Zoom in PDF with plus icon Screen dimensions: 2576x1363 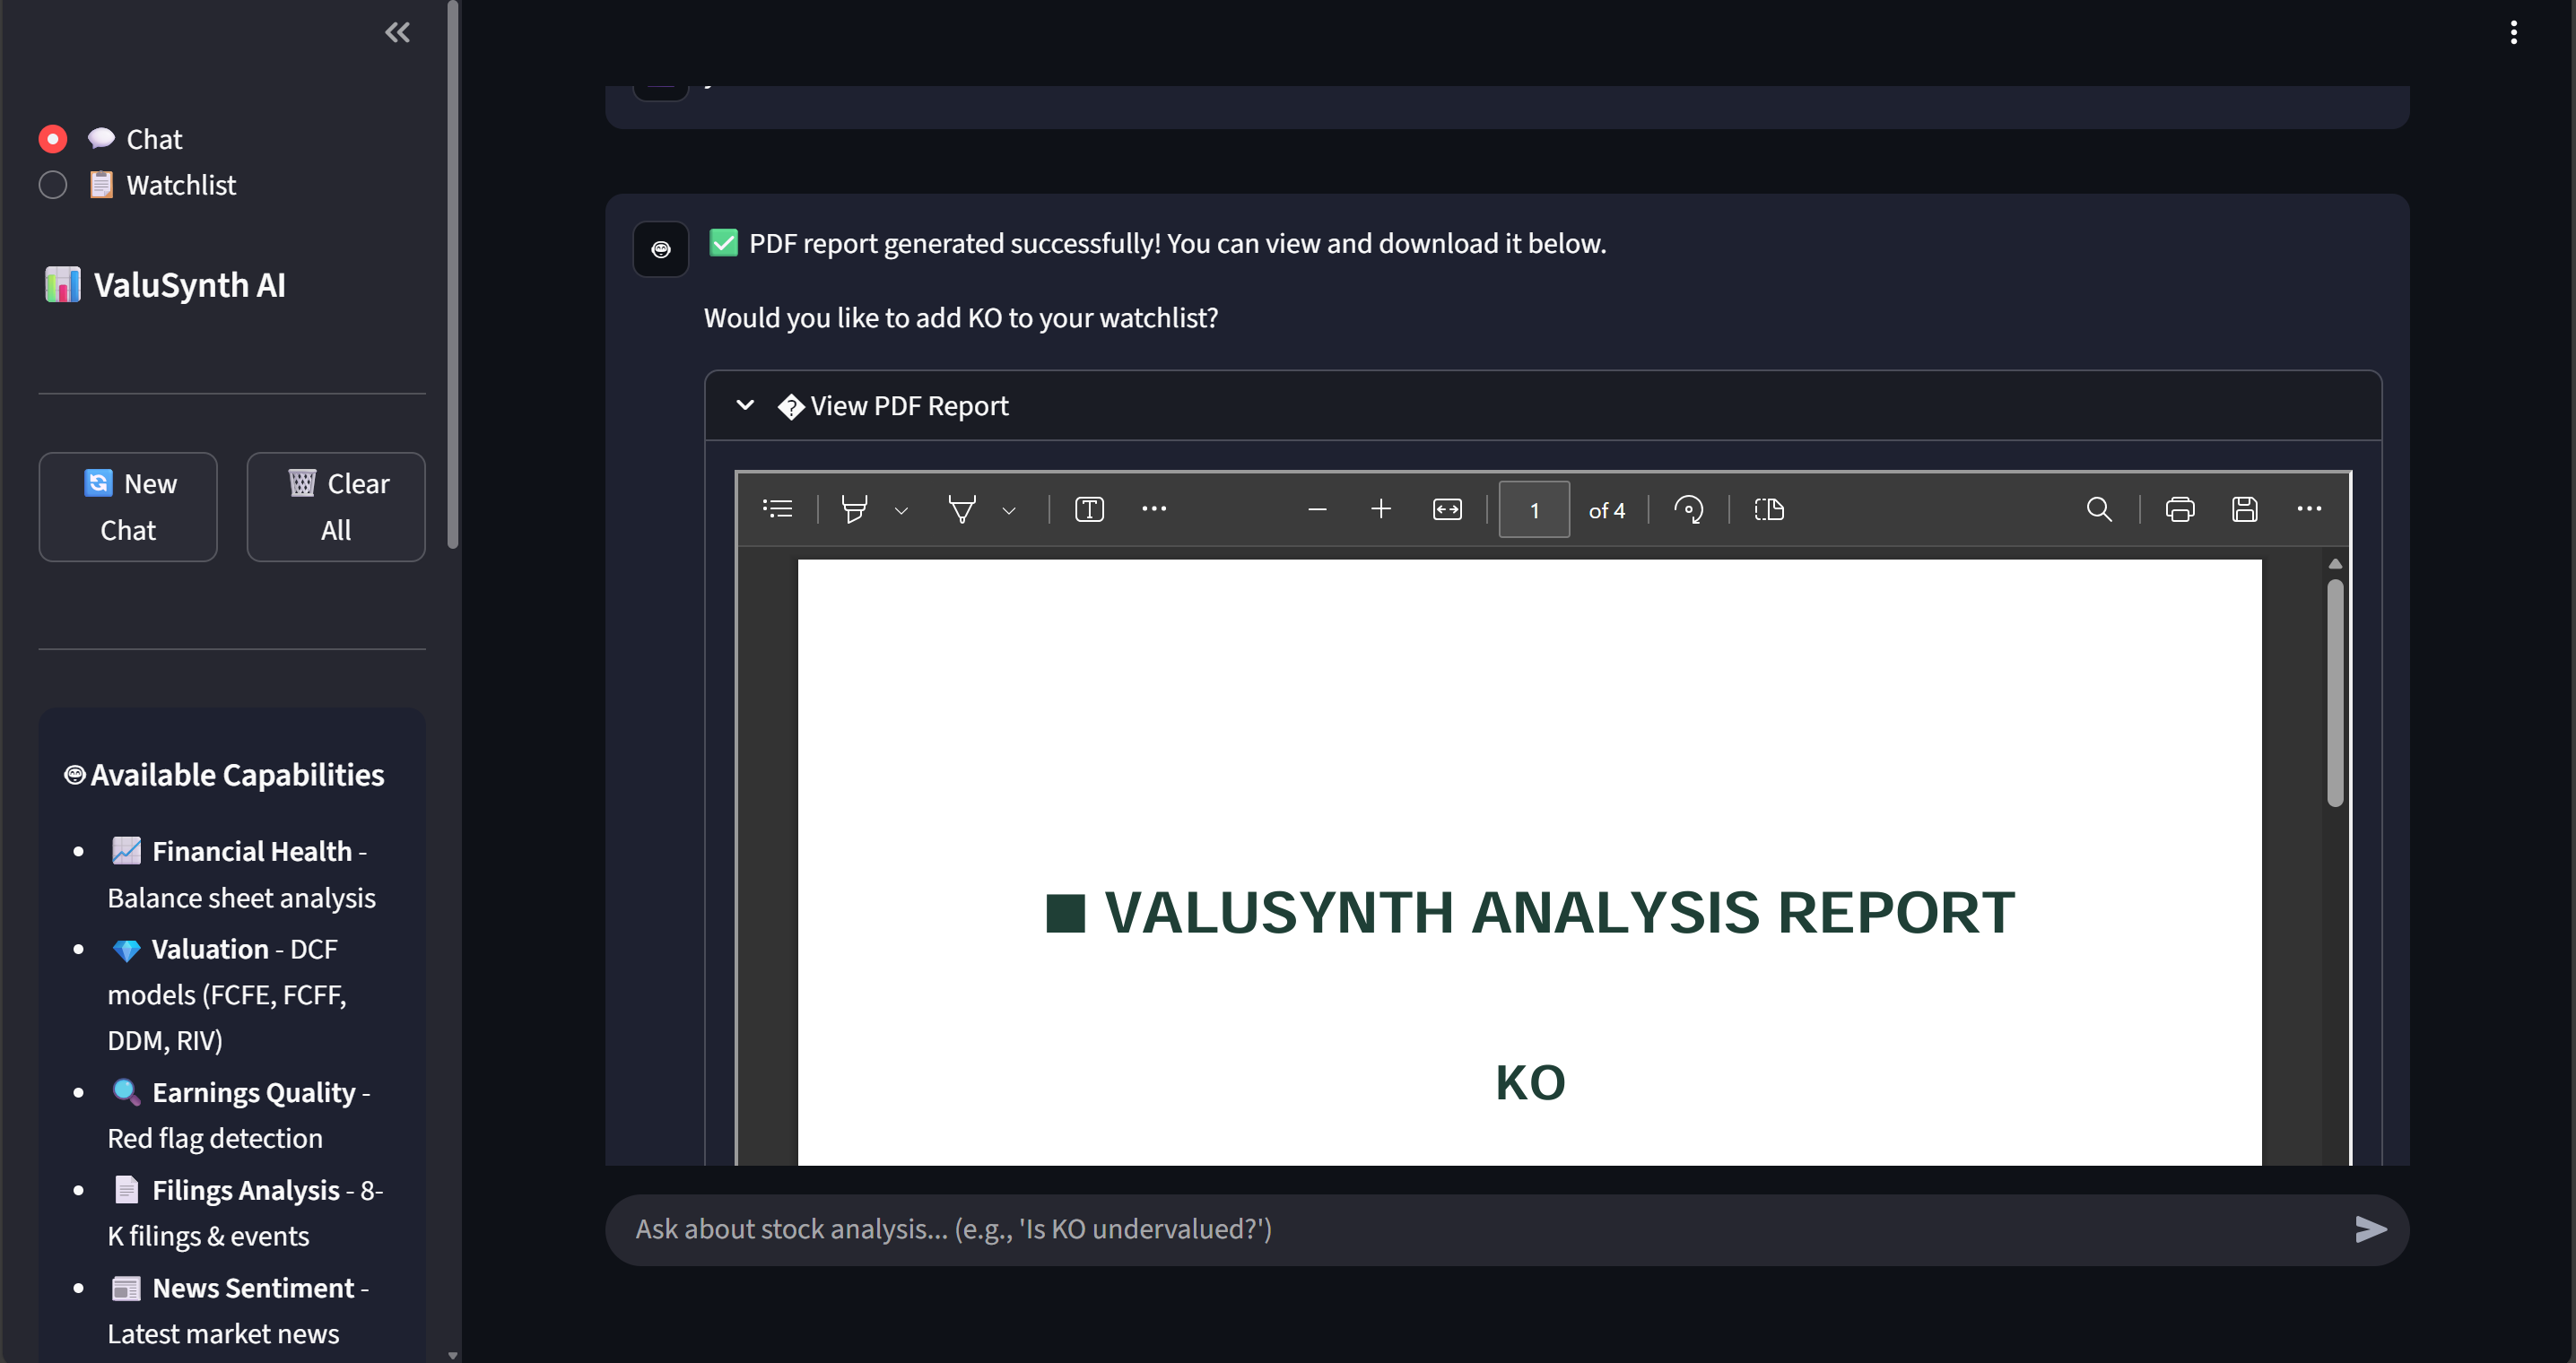click(1380, 509)
